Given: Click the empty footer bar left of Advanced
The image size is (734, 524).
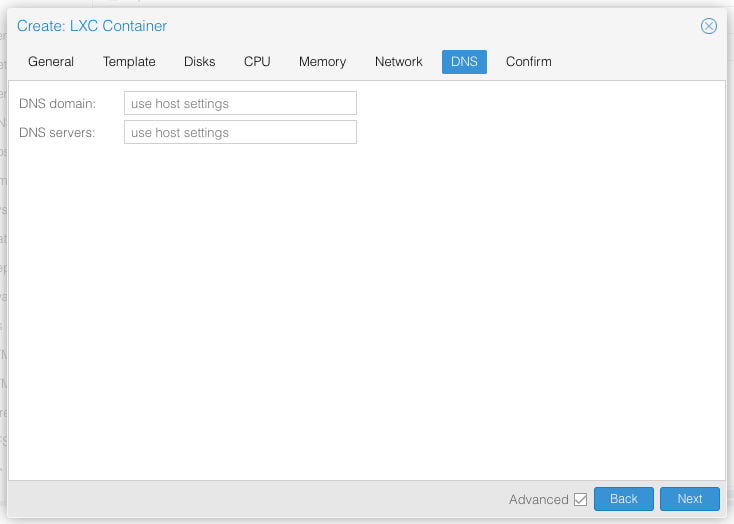Looking at the screenshot, I should pyautogui.click(x=250, y=499).
